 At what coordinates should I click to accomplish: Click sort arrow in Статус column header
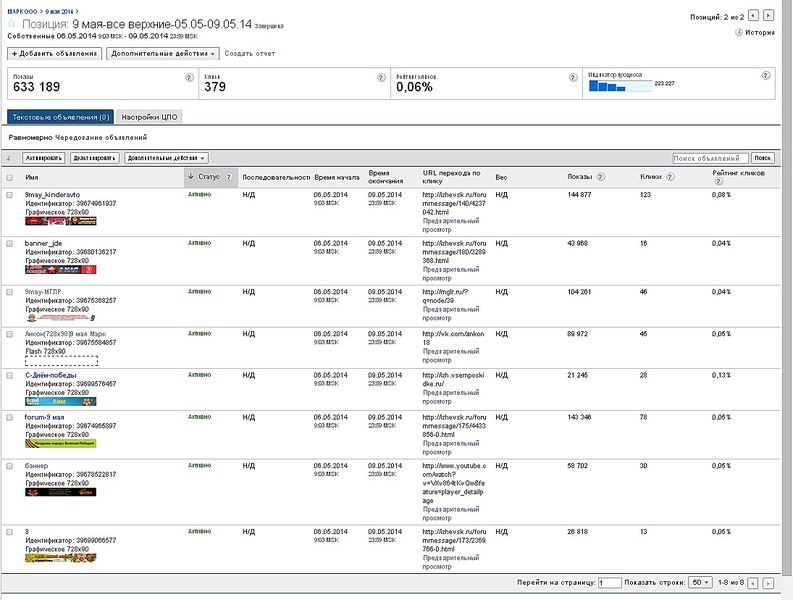[x=191, y=177]
